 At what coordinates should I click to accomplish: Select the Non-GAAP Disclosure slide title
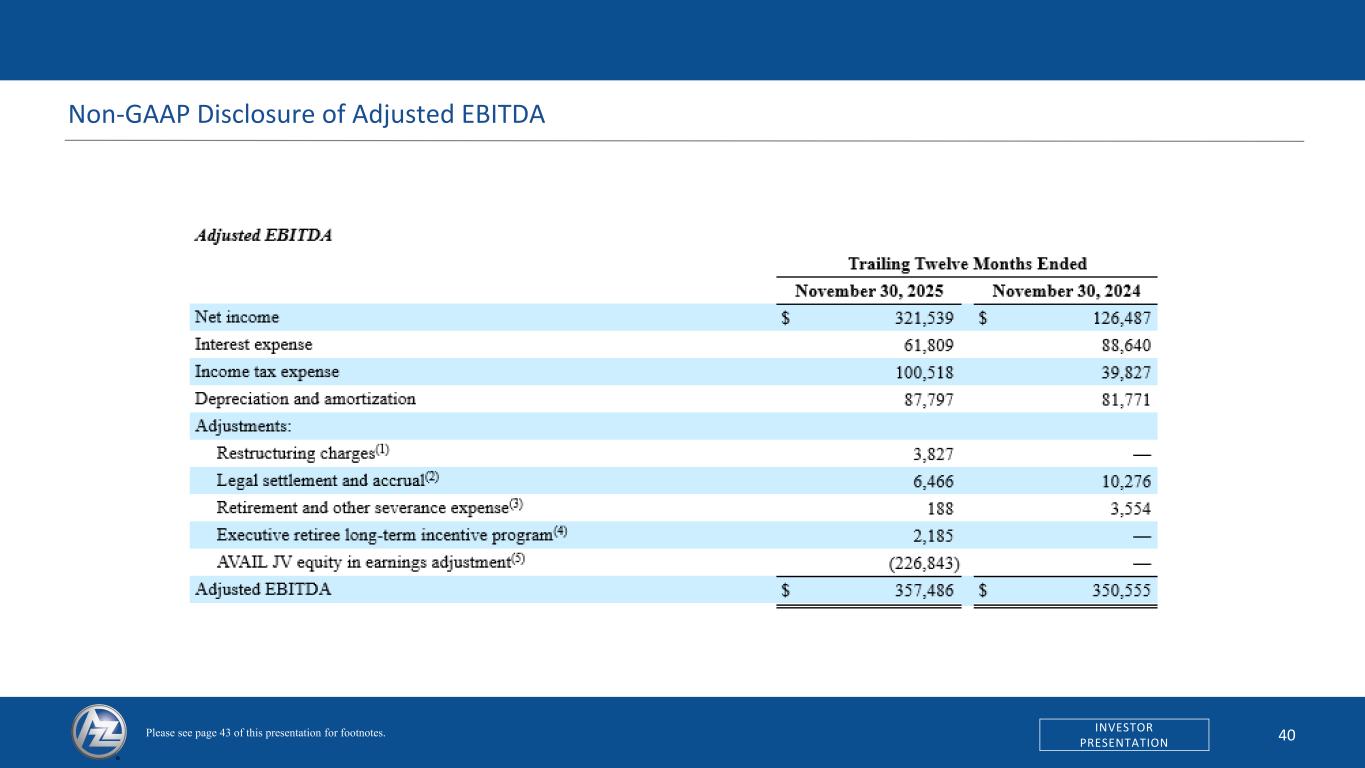click(306, 115)
